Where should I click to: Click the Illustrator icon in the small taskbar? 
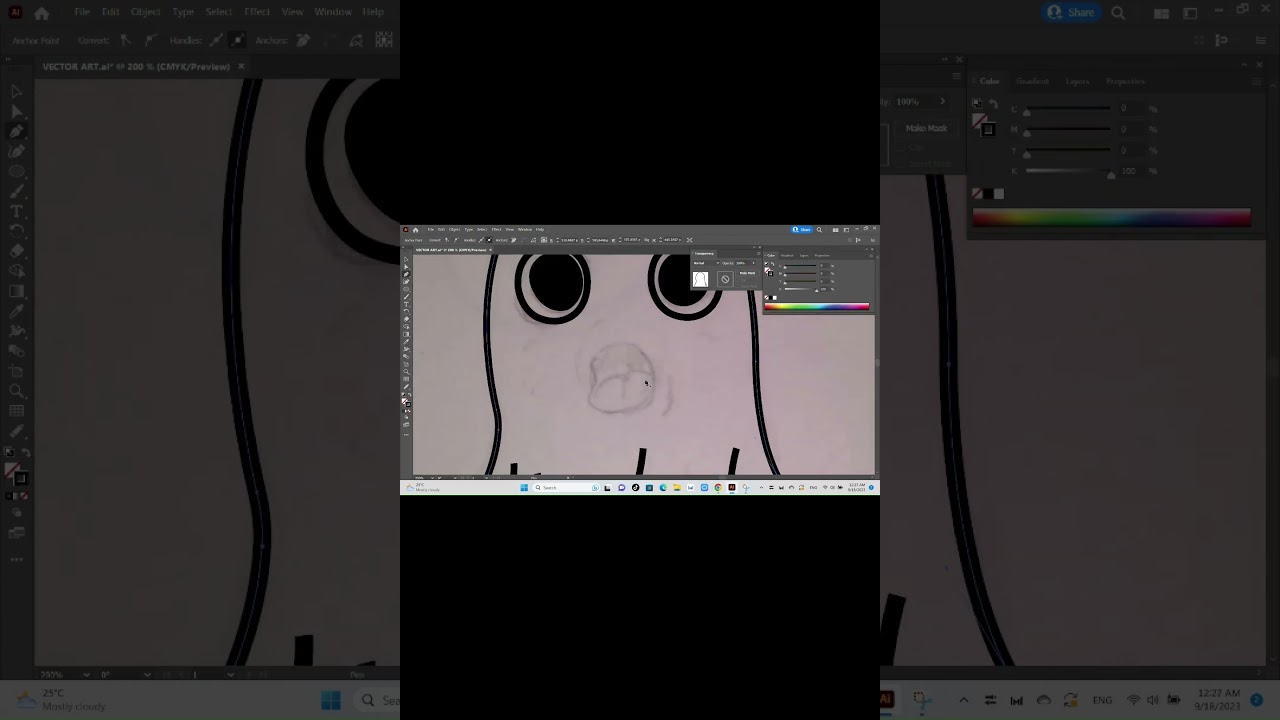[732, 488]
